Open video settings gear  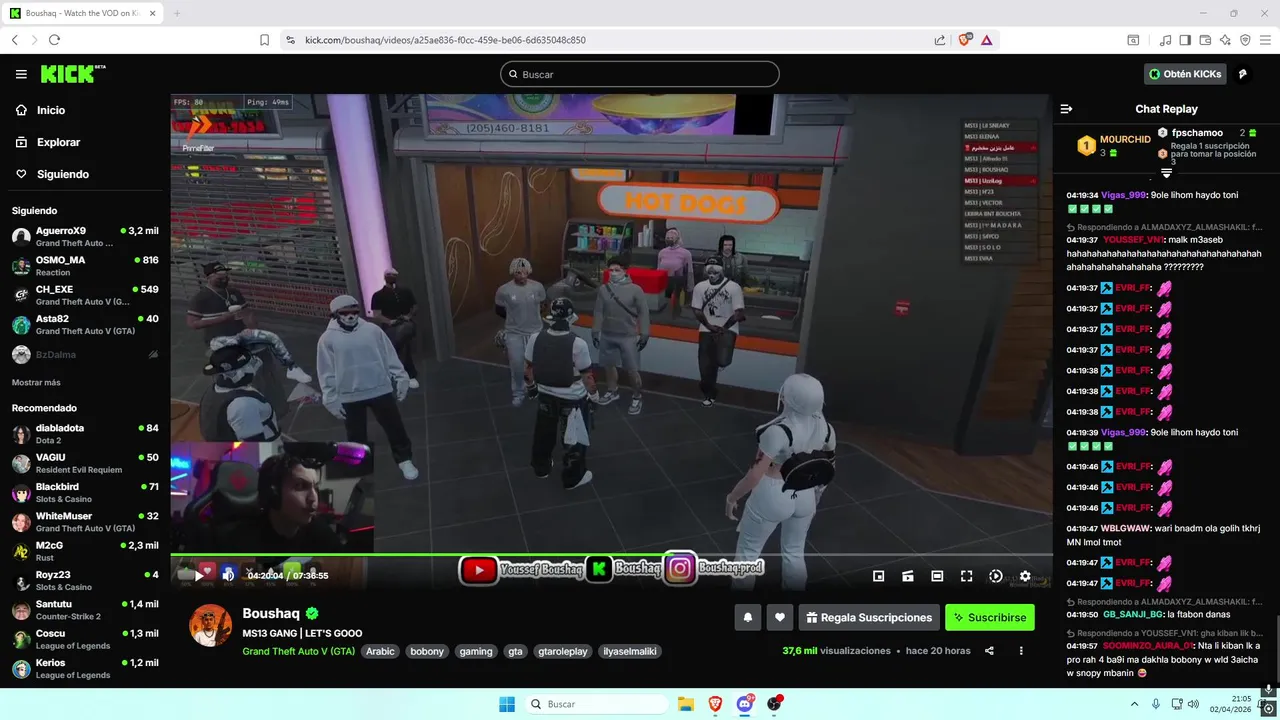pos(1025,576)
